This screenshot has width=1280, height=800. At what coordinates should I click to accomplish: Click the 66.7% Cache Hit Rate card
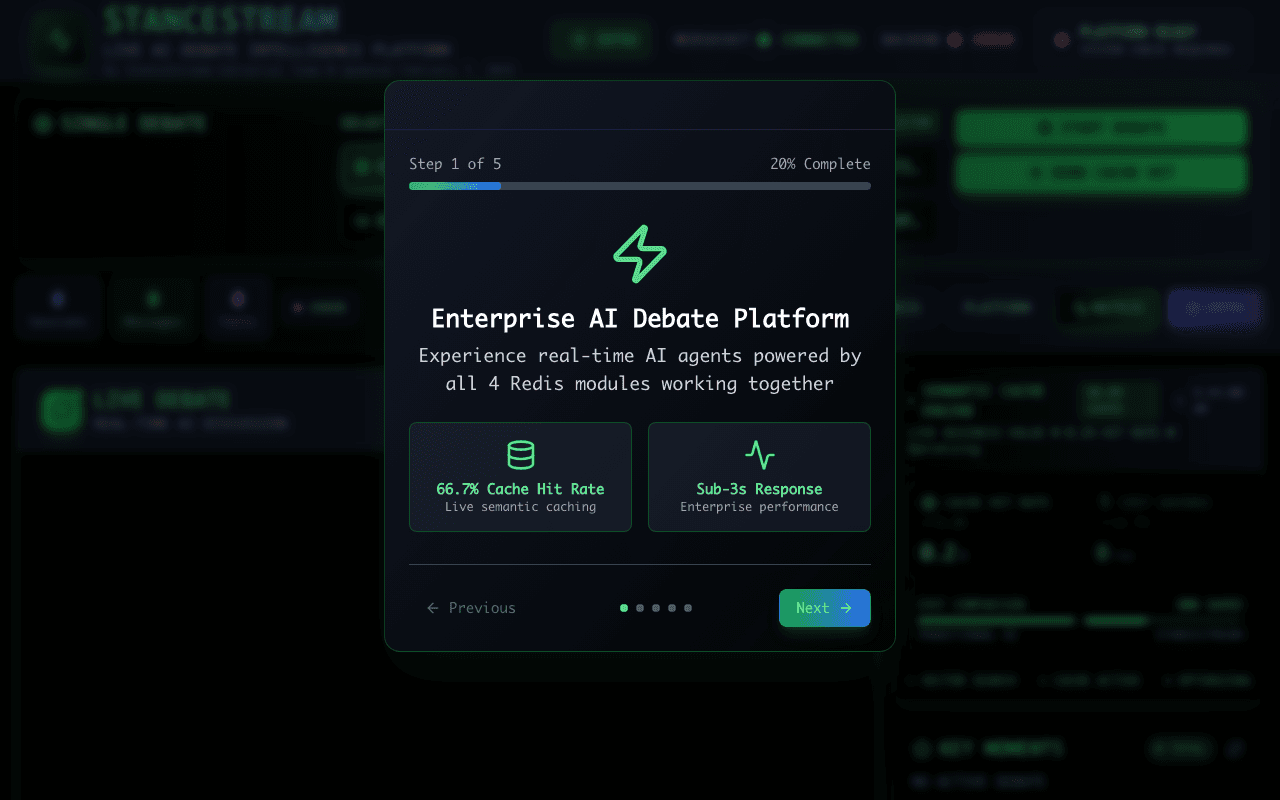pos(520,477)
